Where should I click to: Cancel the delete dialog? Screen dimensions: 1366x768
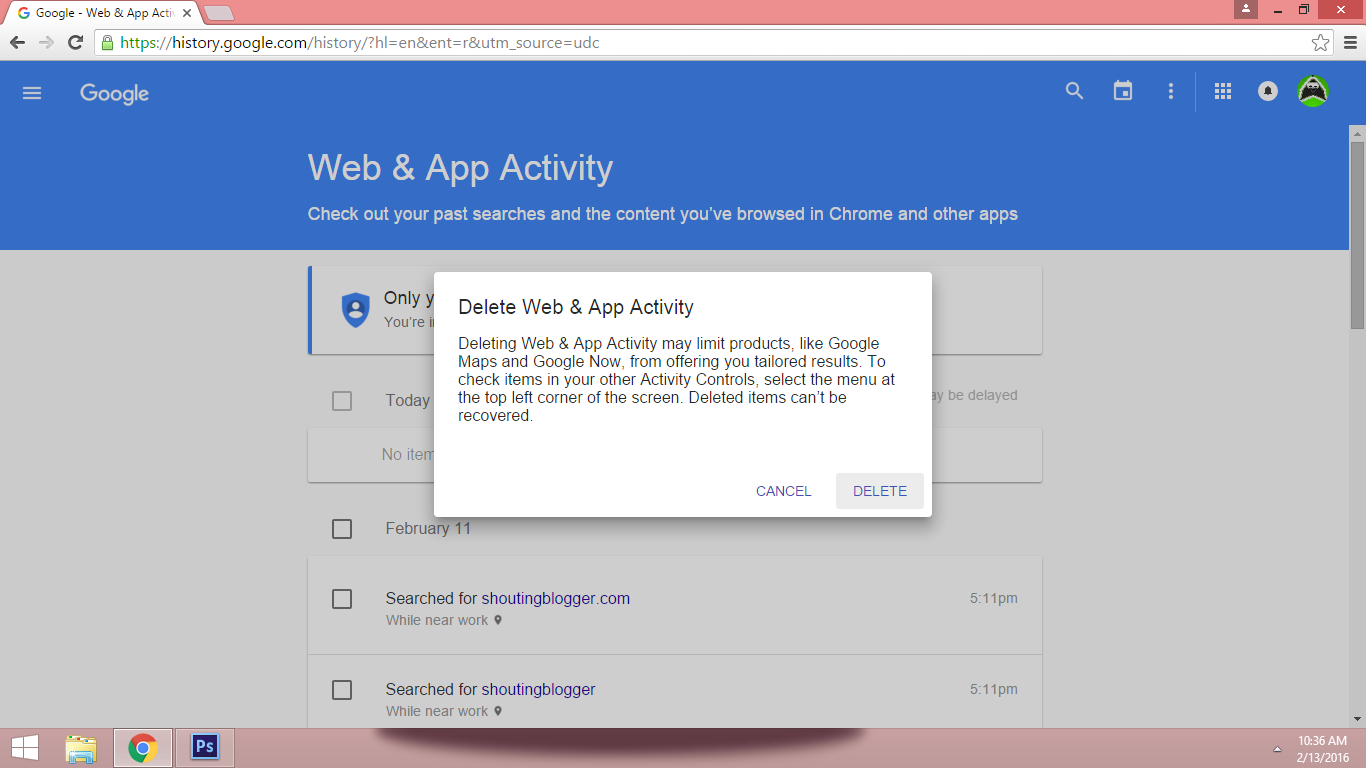pos(783,491)
